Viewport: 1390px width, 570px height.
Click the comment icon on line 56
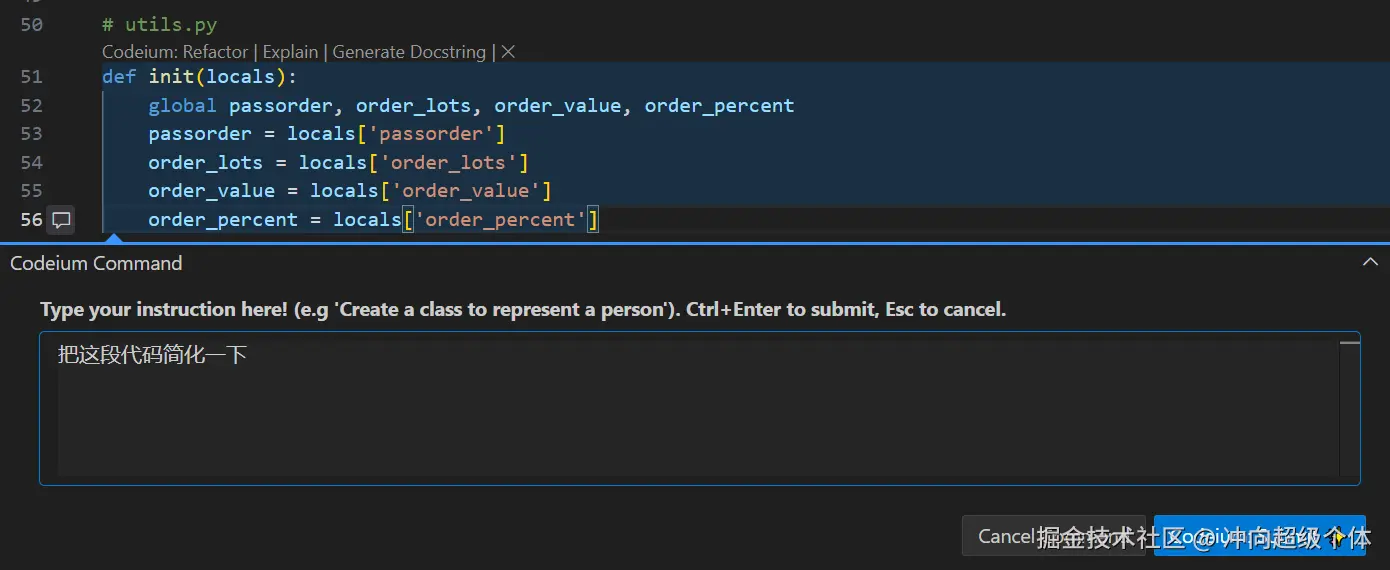coord(61,220)
